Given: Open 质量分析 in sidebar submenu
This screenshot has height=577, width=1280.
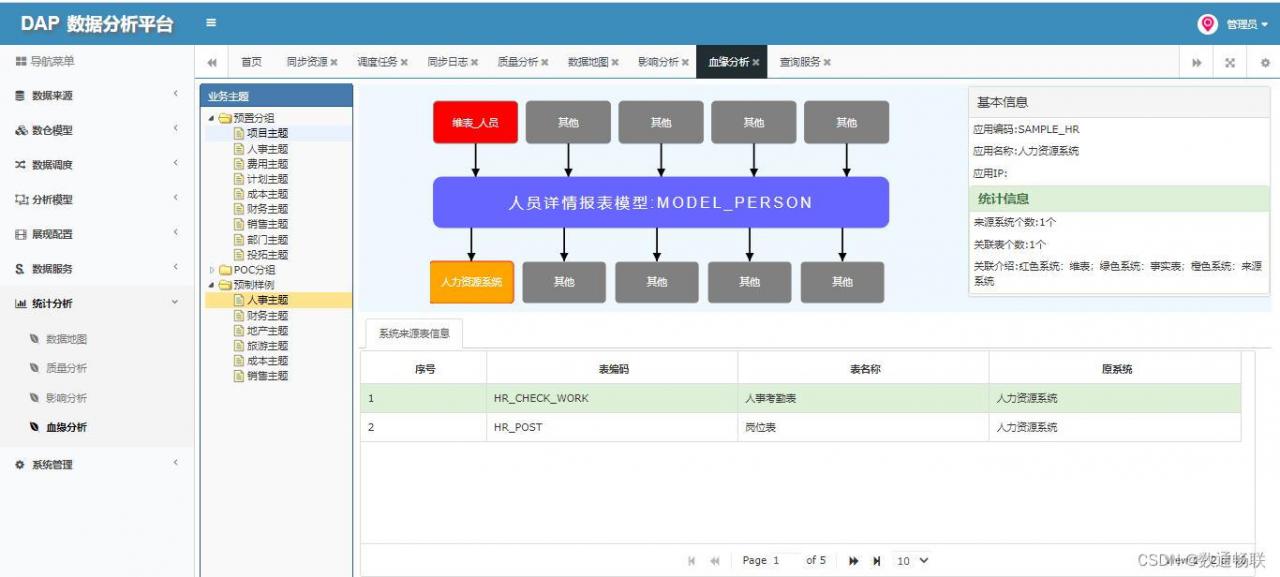Looking at the screenshot, I should [x=66, y=368].
